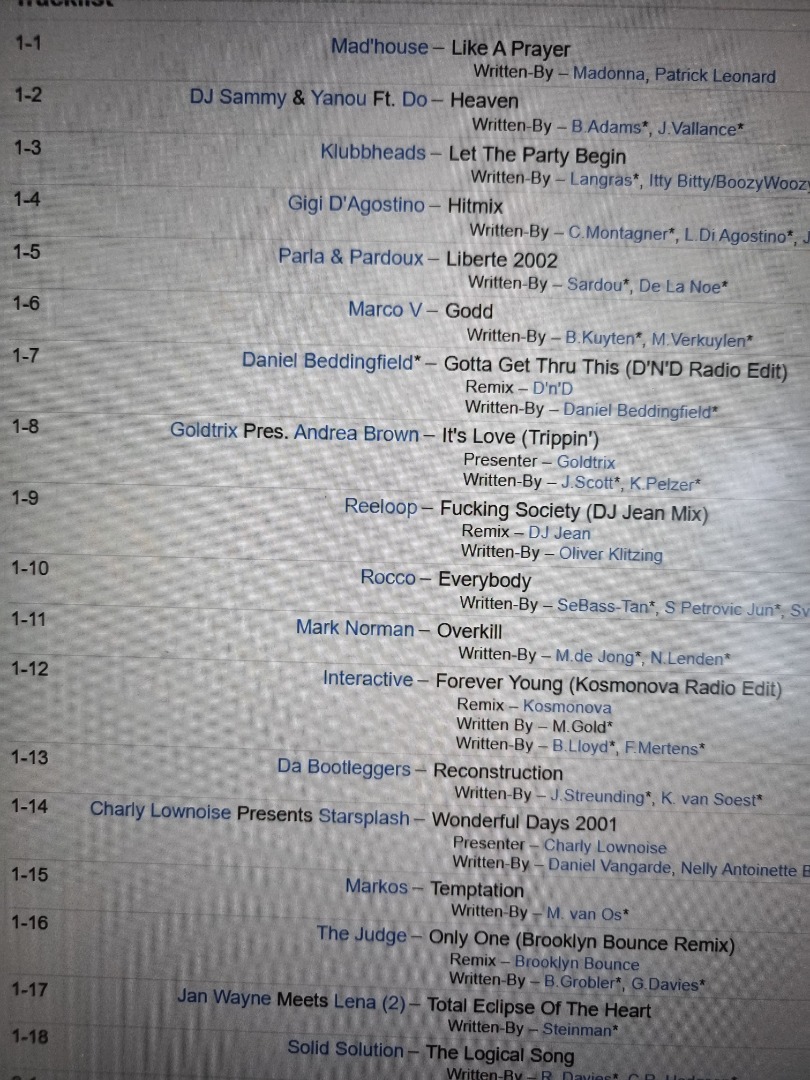This screenshot has width=810, height=1080.
Task: Click the M. van Os writer link
Action: pyautogui.click(x=587, y=914)
